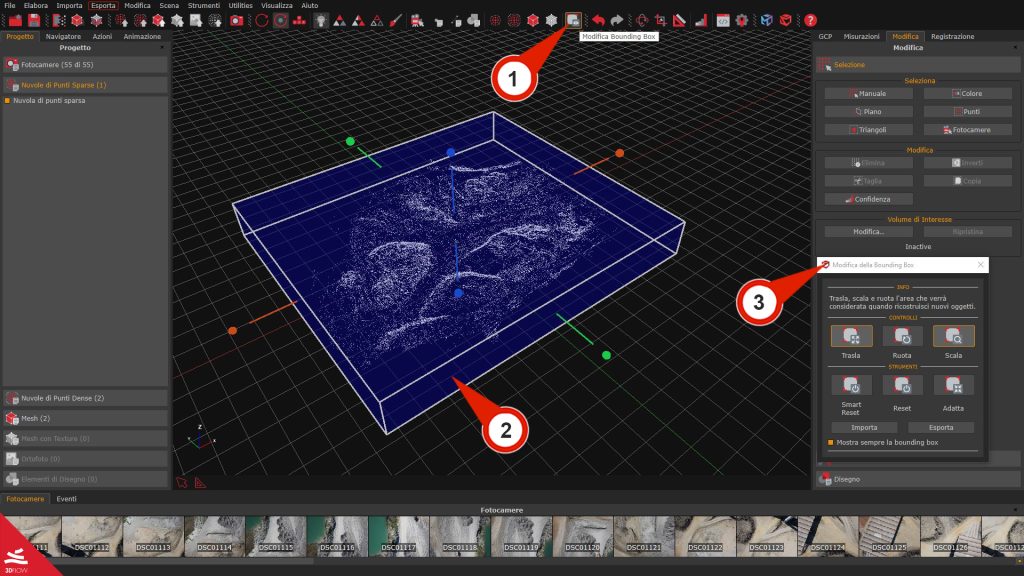Undo with the red left-arrow icon
This screenshot has height=576, width=1024.
coord(598,21)
